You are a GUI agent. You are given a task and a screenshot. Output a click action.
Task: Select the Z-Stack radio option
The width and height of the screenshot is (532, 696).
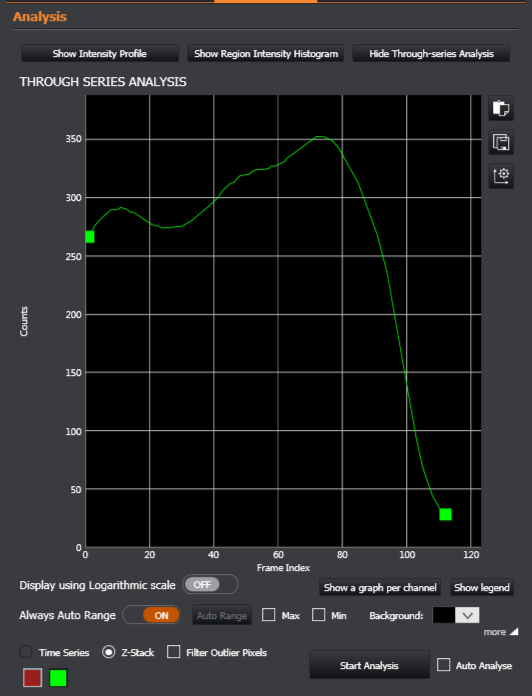tap(109, 652)
